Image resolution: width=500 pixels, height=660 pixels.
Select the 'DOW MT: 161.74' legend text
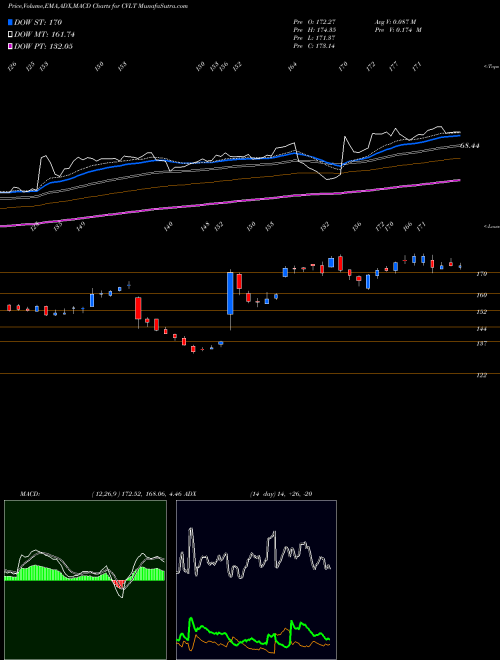click(x=44, y=35)
